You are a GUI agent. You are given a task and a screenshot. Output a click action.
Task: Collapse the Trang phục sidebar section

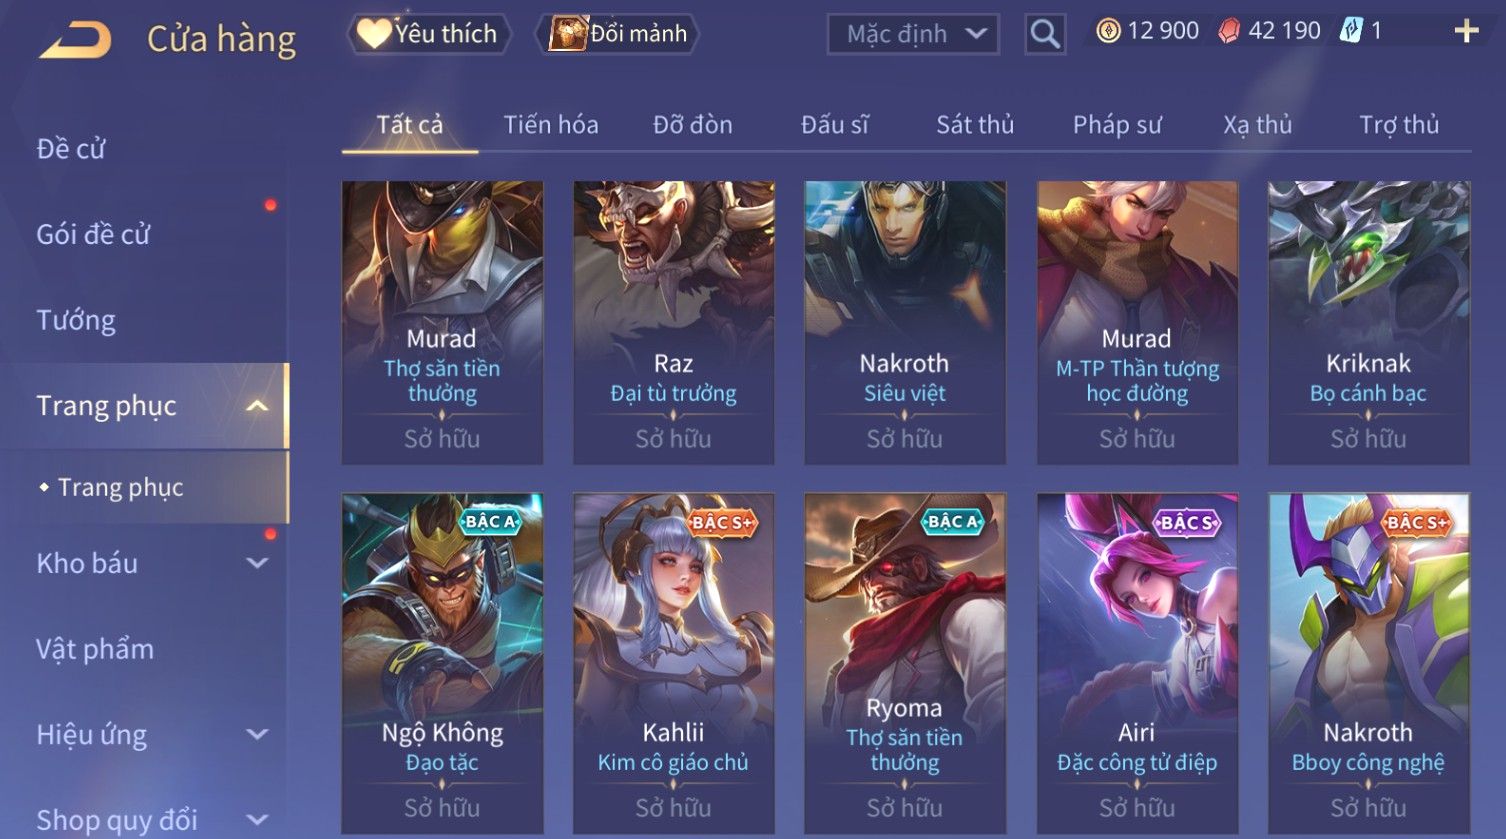point(257,406)
